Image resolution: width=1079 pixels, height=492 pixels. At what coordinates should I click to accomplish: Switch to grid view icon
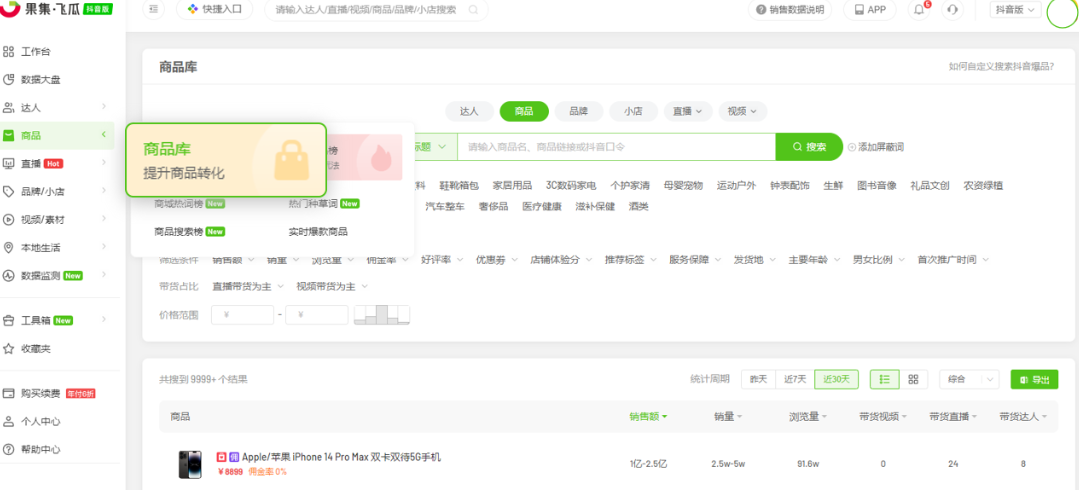pos(913,379)
